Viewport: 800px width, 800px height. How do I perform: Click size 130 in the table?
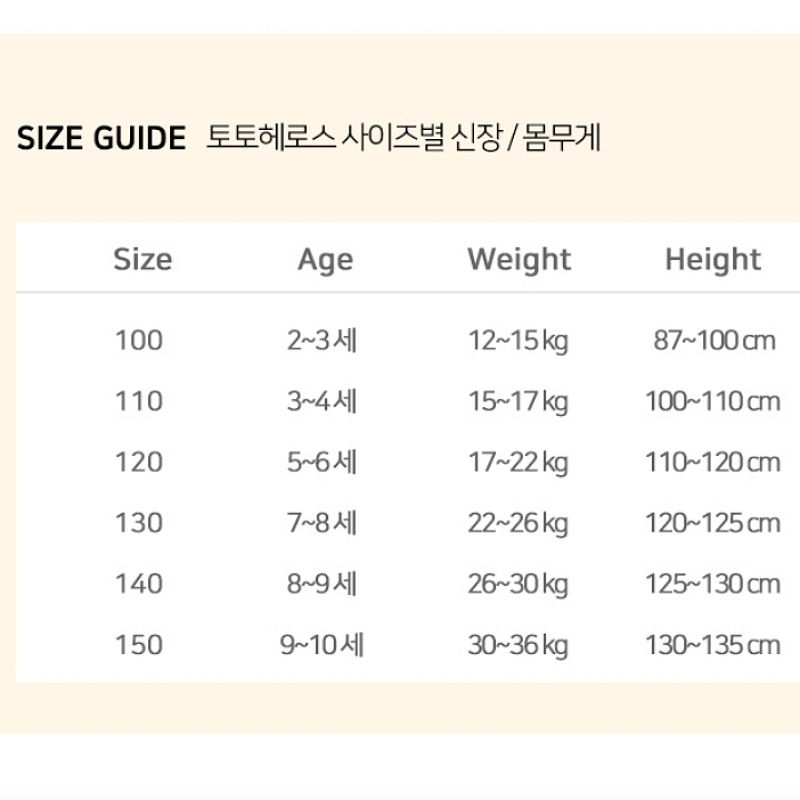[139, 523]
